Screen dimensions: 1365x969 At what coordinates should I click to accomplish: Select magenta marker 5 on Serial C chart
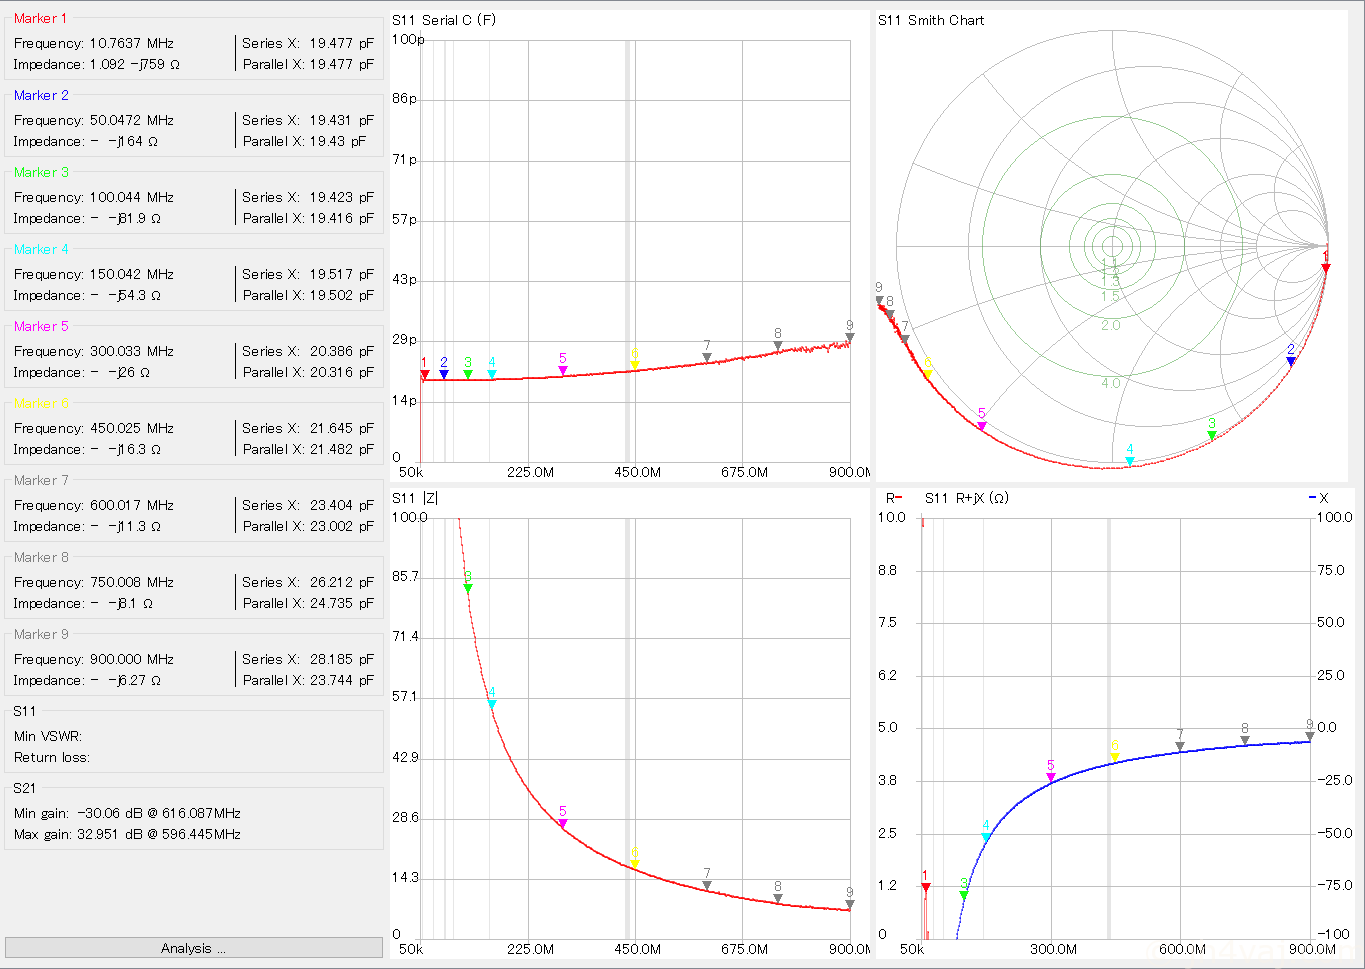point(563,371)
